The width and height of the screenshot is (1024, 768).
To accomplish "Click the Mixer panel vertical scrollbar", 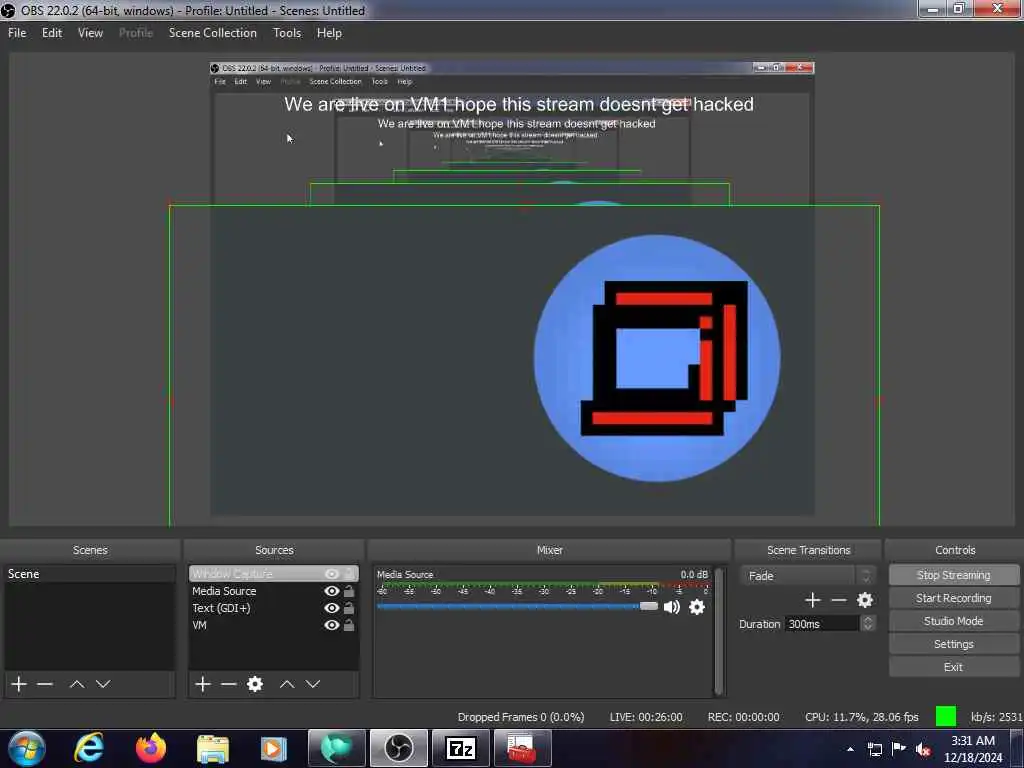I will 719,631.
